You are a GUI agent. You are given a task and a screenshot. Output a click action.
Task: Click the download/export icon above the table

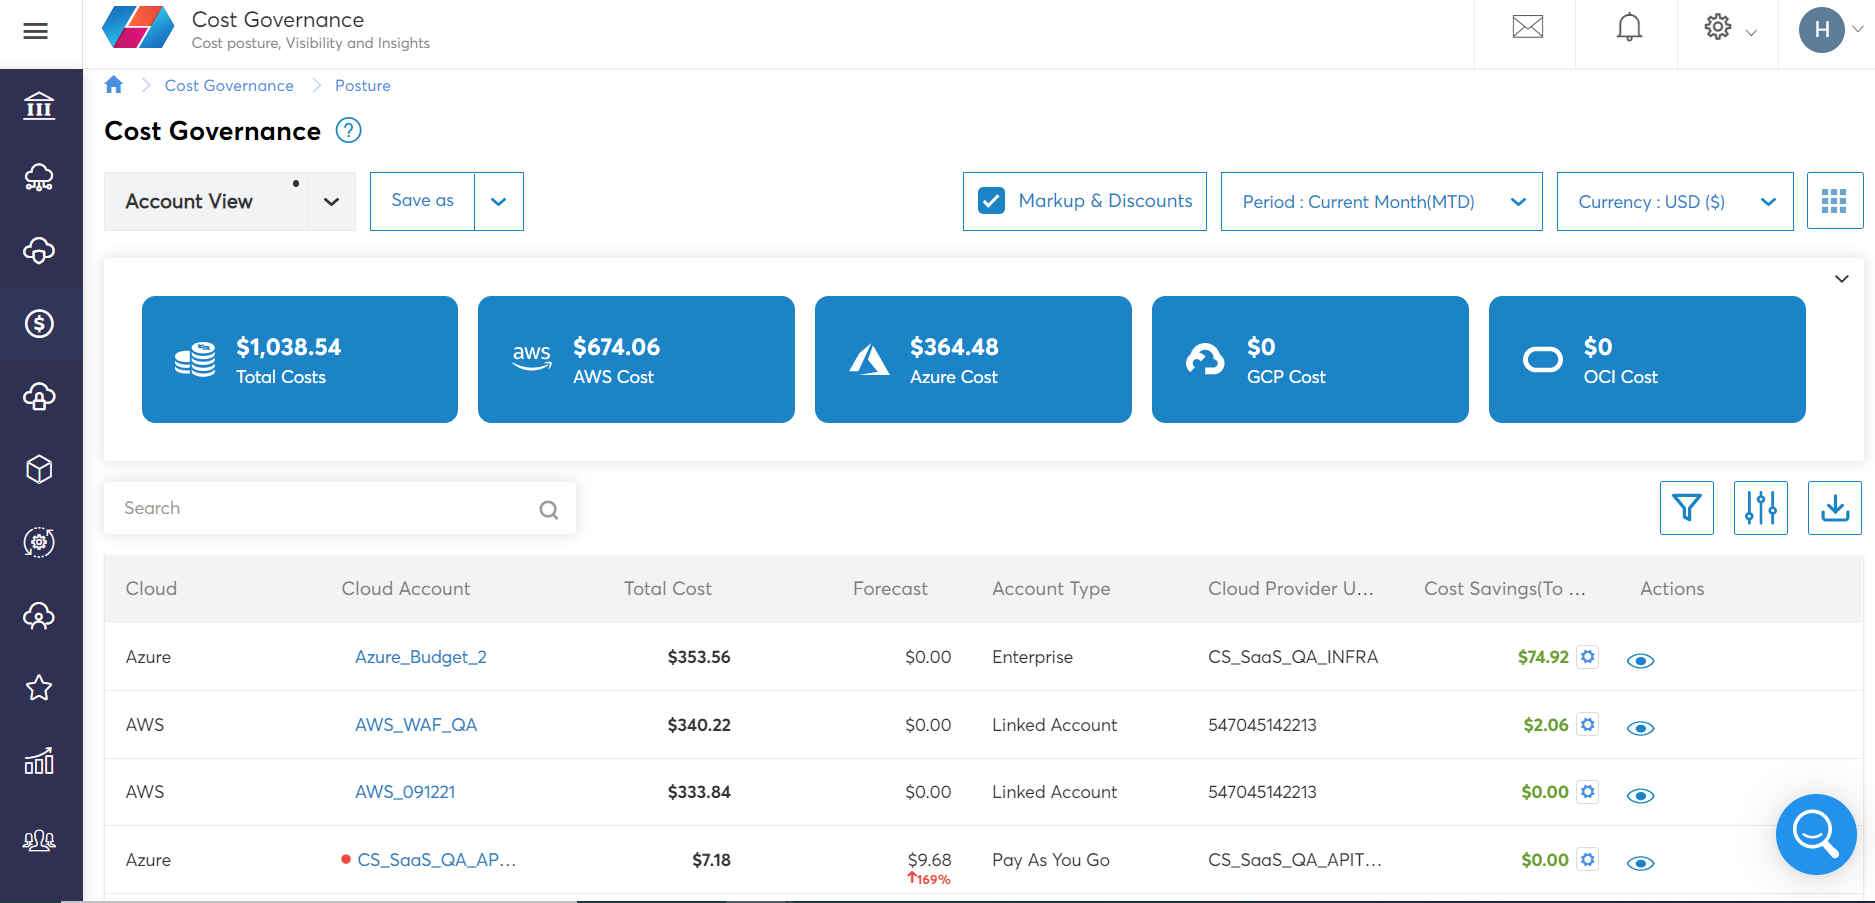point(1835,508)
